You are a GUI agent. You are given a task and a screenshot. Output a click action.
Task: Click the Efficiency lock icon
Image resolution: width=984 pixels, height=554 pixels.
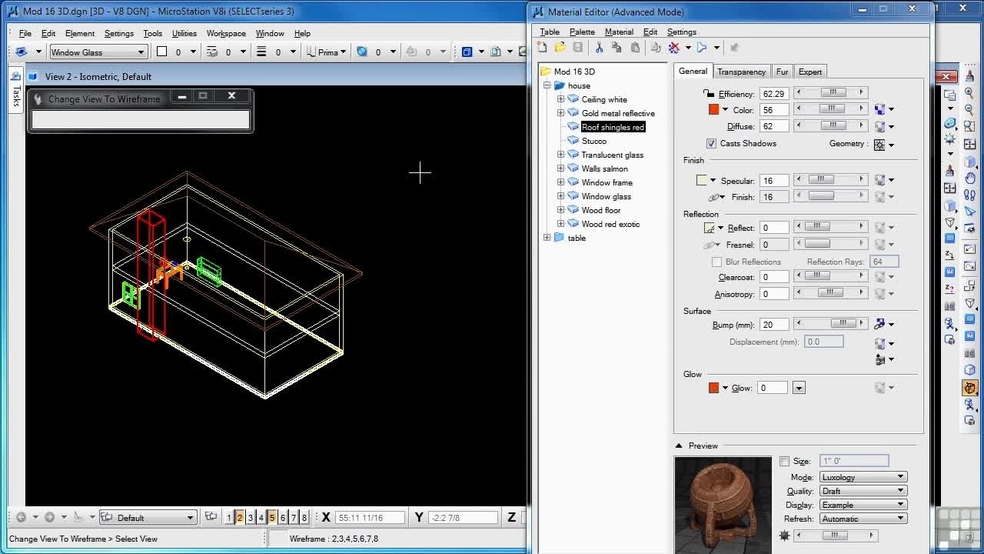tap(709, 93)
